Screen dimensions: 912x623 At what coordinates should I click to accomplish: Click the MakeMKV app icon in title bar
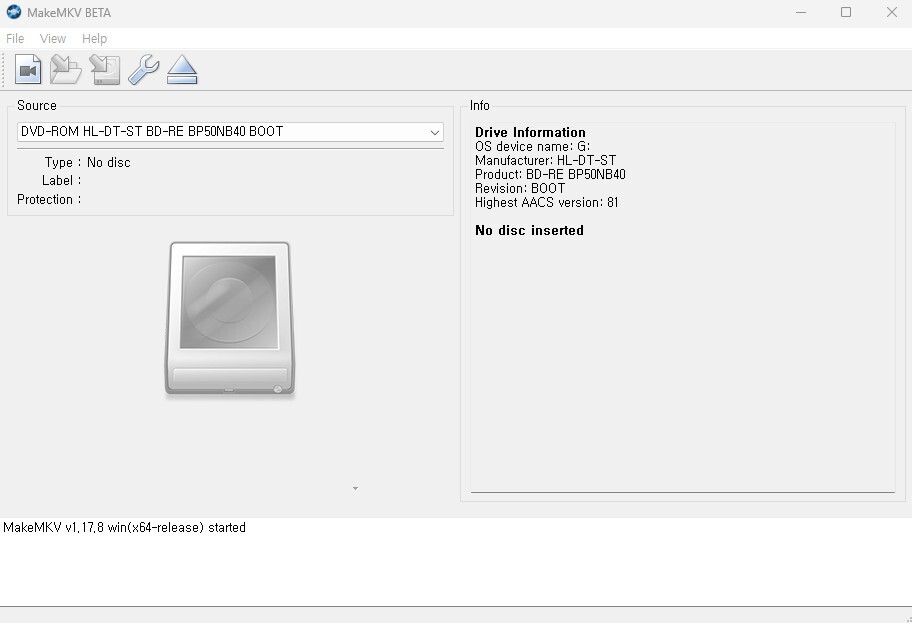(13, 12)
